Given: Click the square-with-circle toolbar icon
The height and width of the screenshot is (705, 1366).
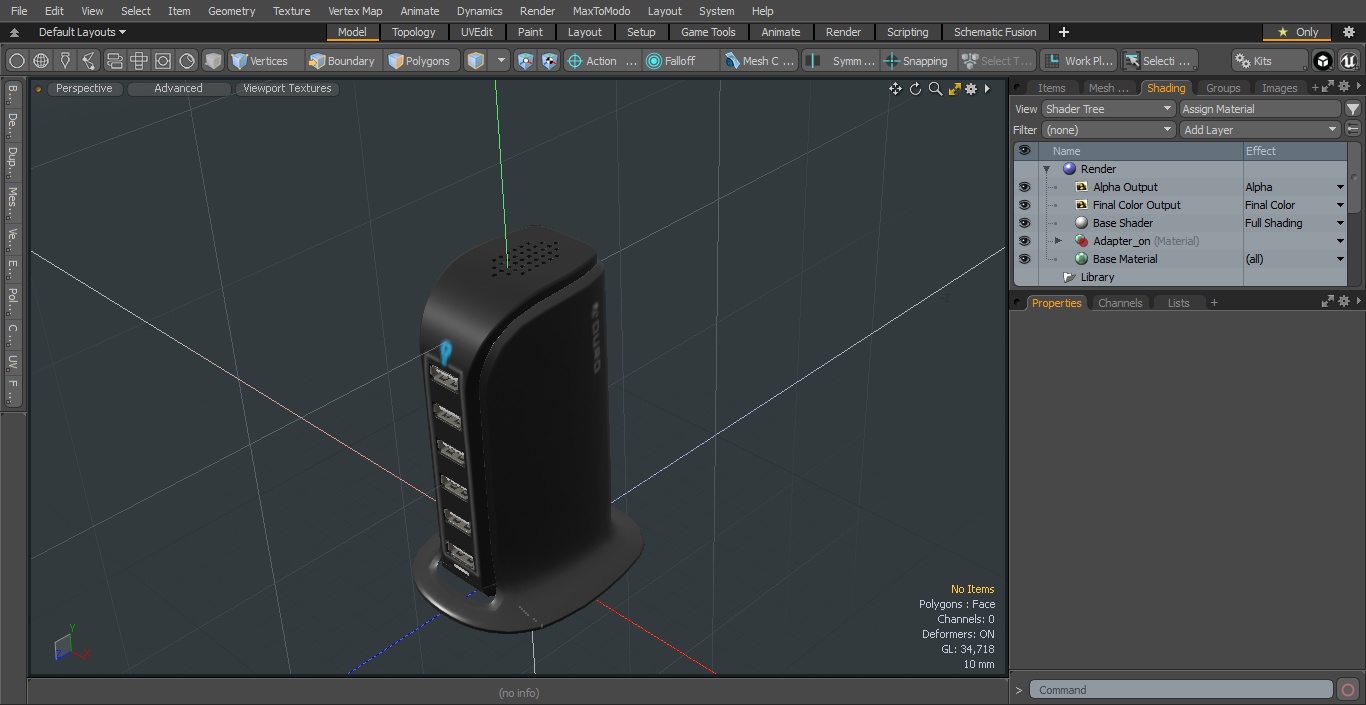Looking at the screenshot, I should coord(163,61).
